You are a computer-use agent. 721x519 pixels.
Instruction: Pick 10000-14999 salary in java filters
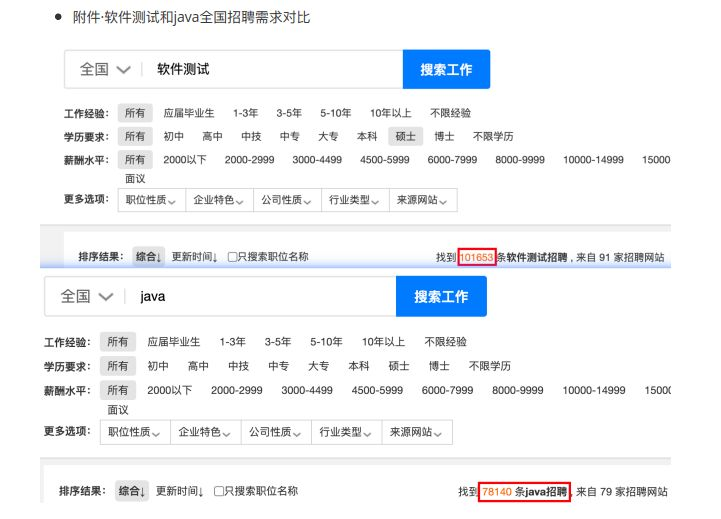click(594, 391)
